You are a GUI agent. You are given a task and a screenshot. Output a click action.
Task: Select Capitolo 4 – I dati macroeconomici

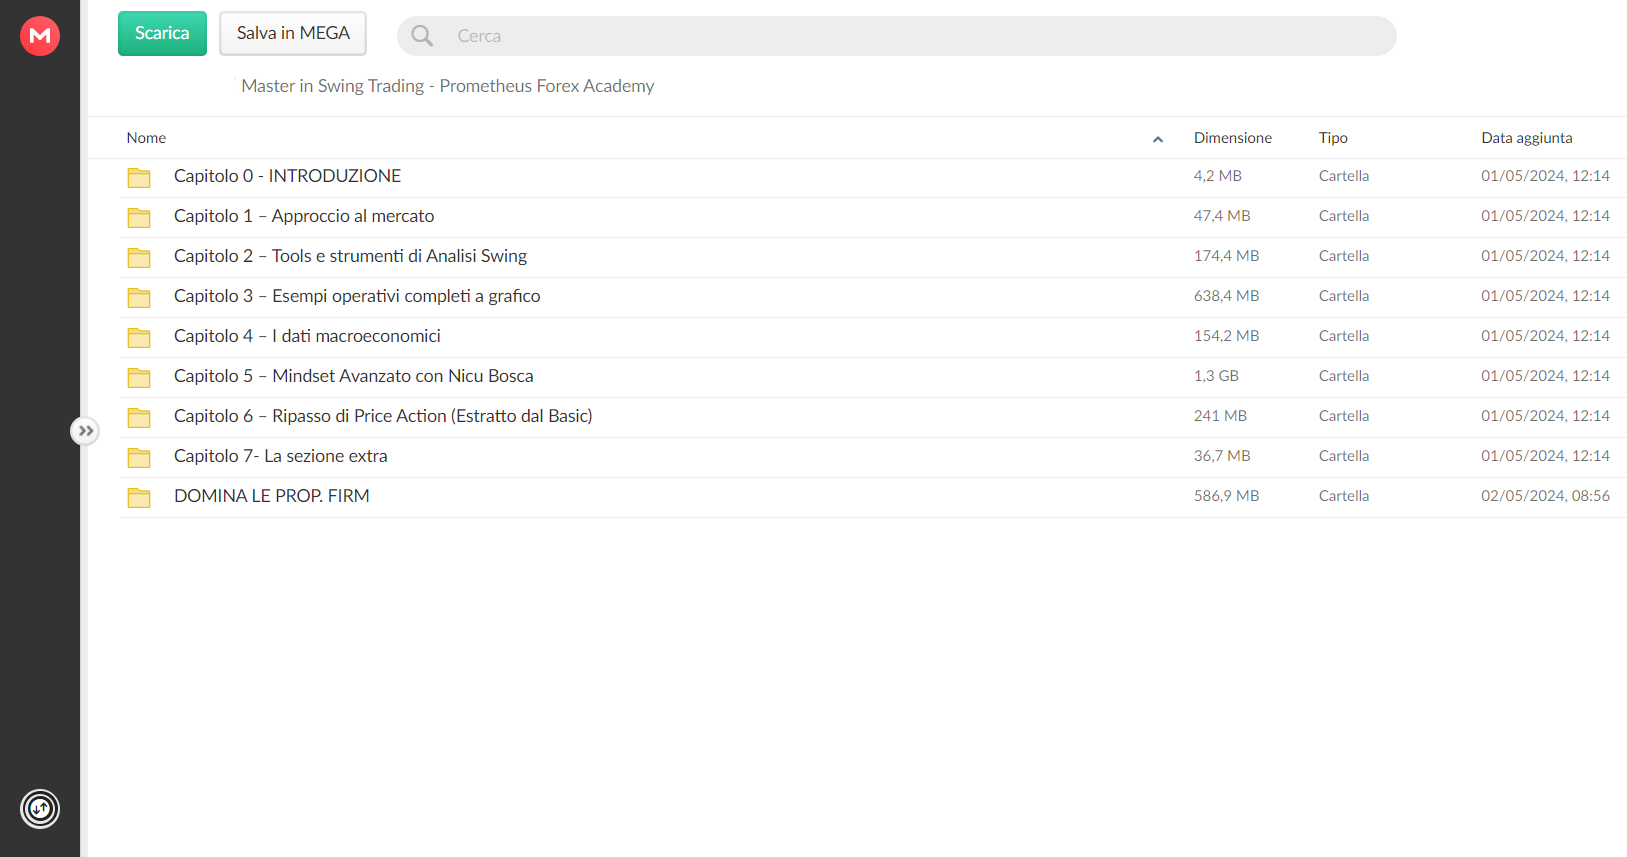307,336
